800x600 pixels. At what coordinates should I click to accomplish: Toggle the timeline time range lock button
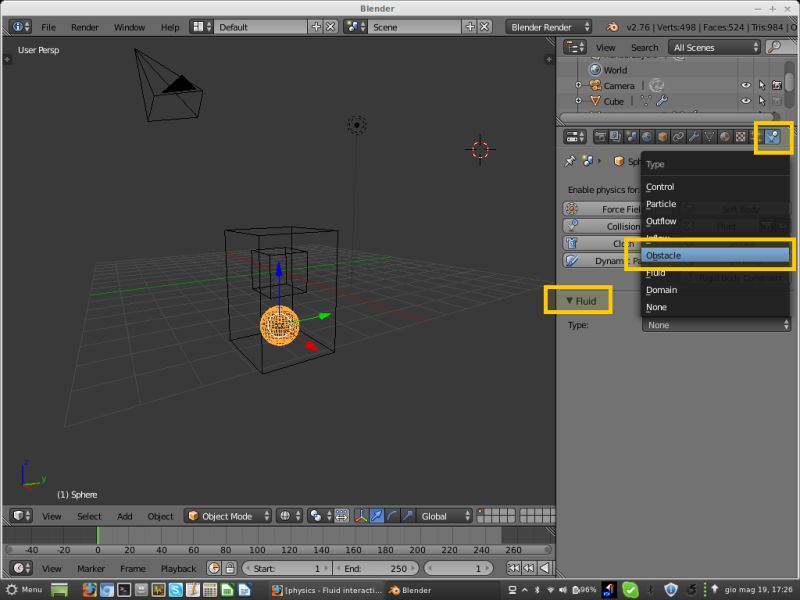[x=230, y=568]
